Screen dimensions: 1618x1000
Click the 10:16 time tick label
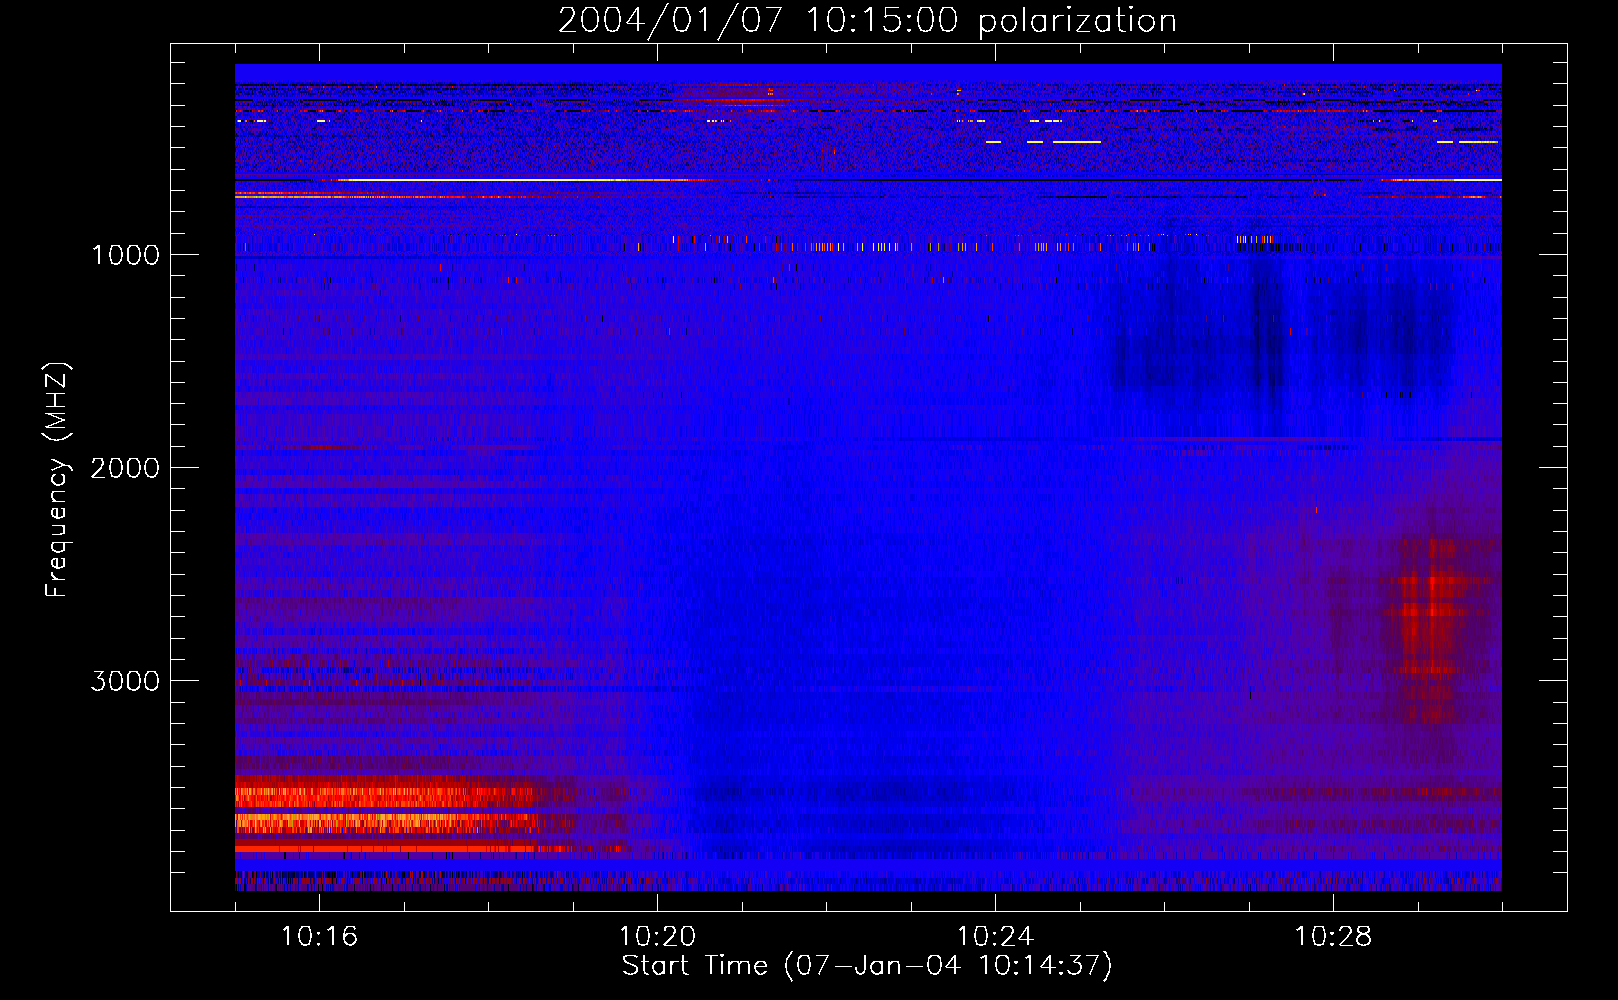[319, 936]
